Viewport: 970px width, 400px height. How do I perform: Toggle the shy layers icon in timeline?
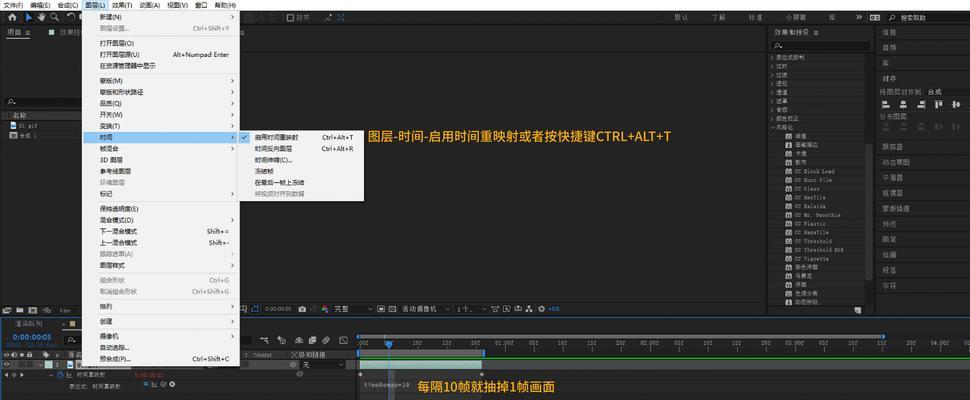[298, 340]
